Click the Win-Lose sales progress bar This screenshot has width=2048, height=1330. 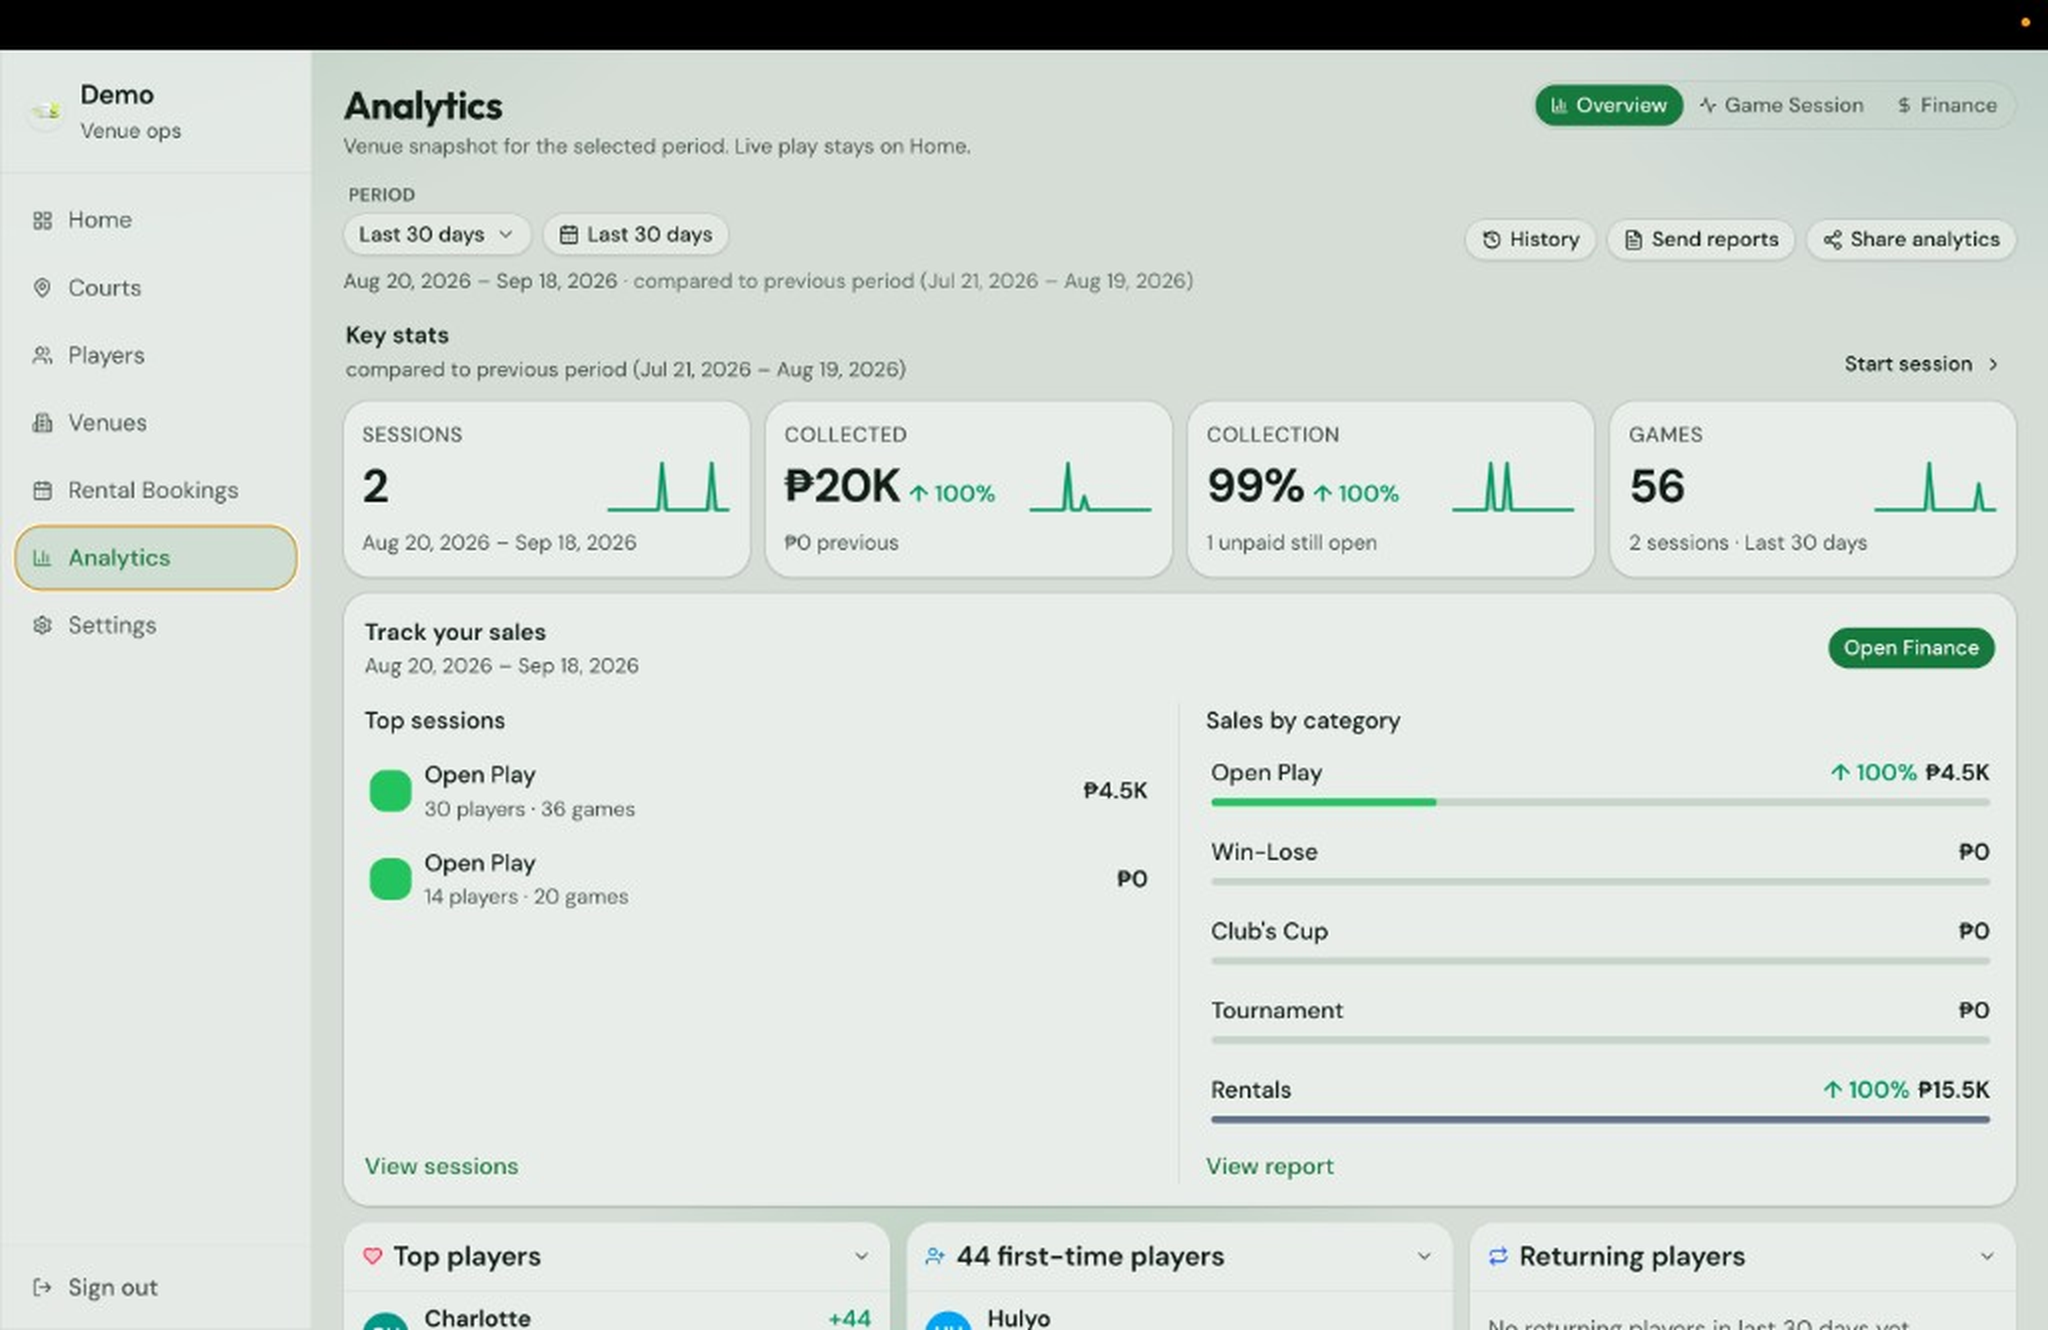point(1600,881)
